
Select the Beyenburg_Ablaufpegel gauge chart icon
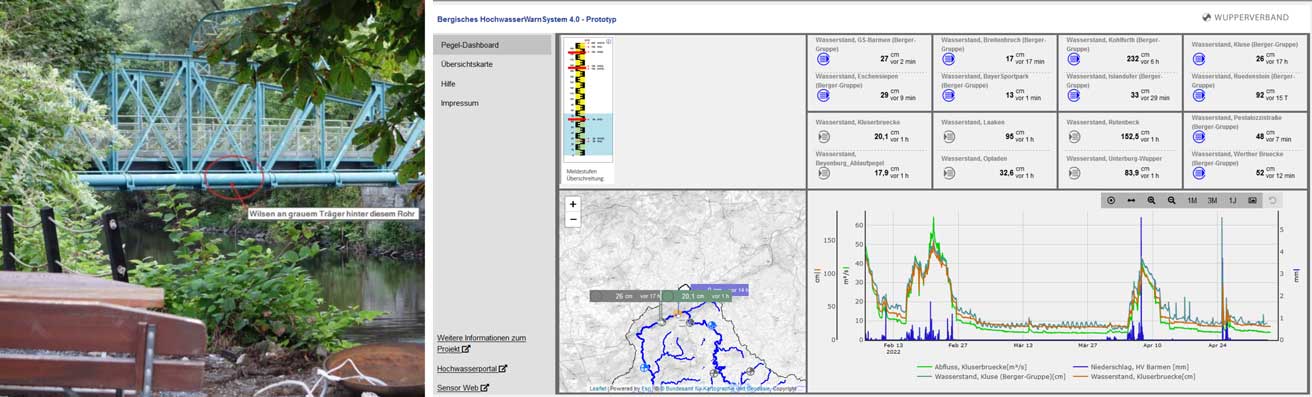[x=823, y=173]
